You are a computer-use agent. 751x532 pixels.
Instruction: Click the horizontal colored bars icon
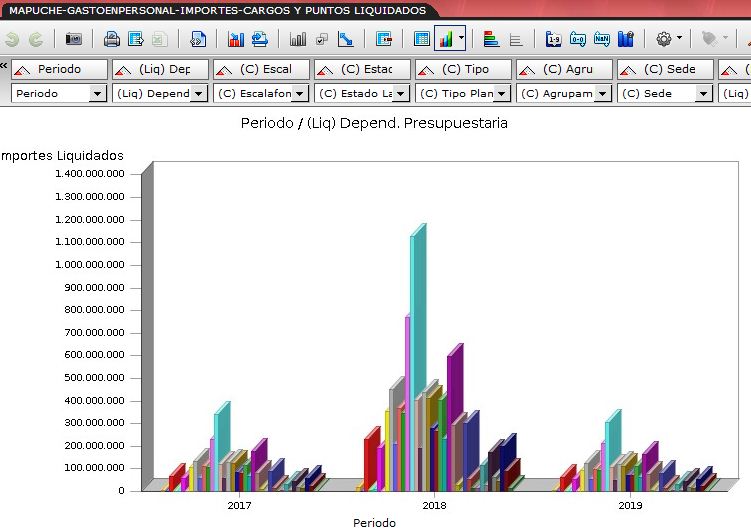[491, 39]
